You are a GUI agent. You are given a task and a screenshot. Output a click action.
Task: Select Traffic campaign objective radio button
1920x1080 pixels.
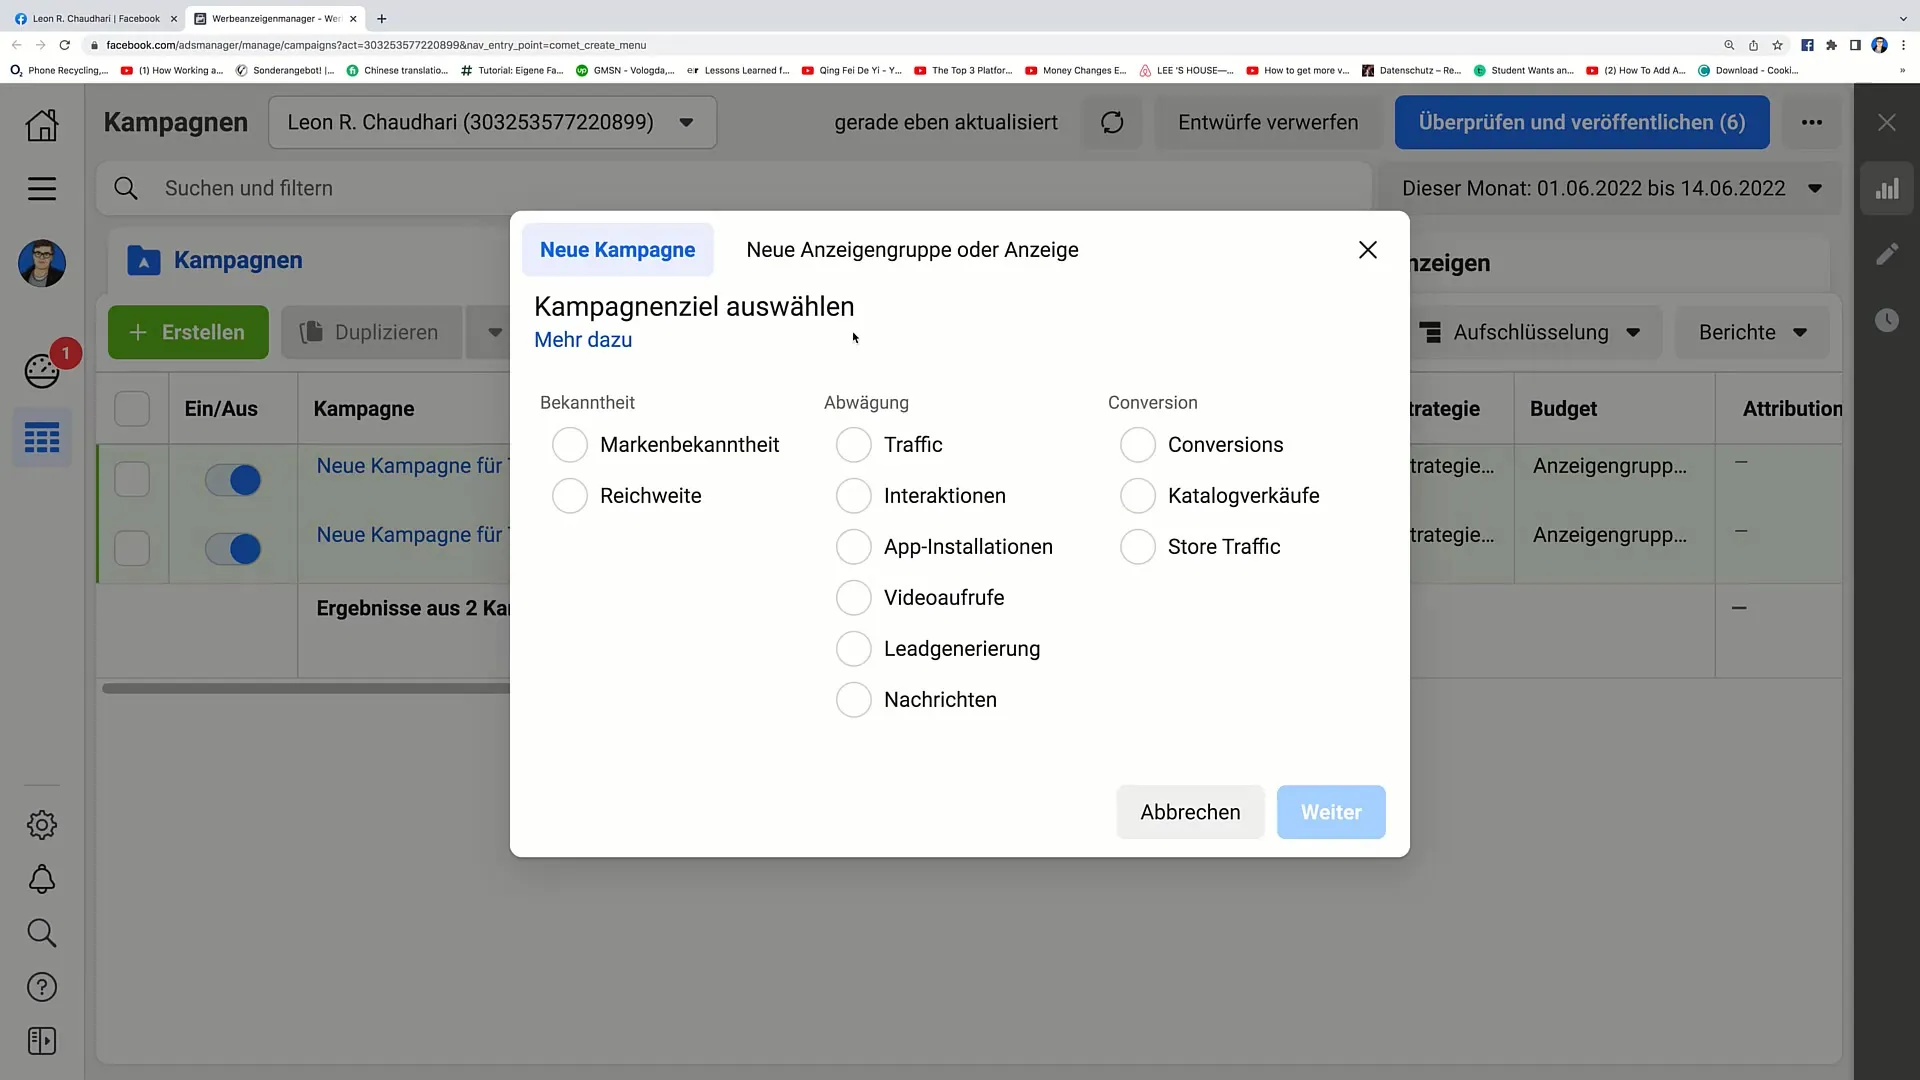click(x=853, y=444)
